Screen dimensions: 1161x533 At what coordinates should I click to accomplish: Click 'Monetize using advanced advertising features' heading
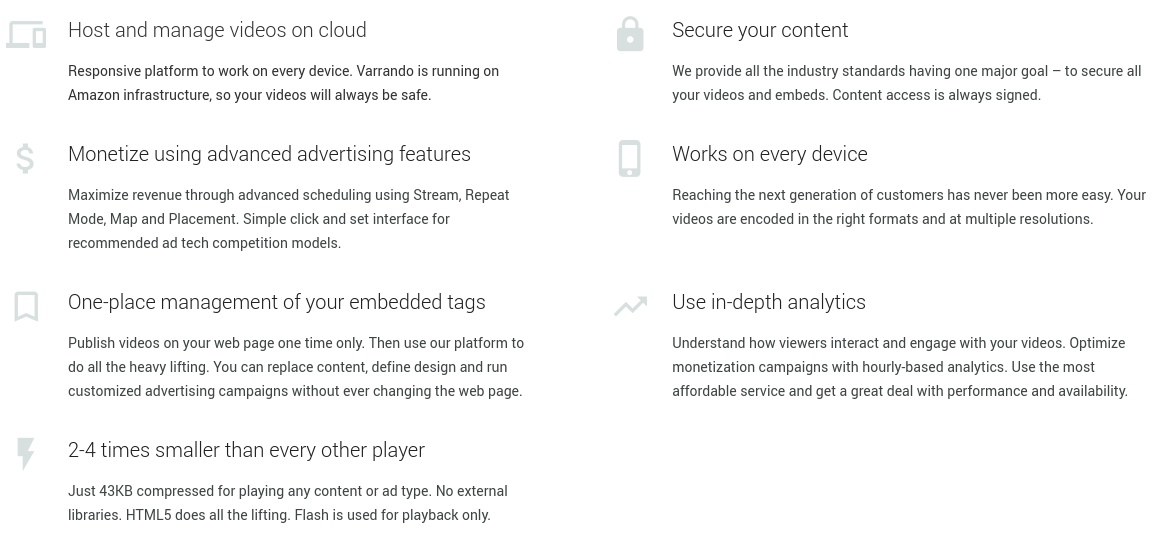[269, 154]
